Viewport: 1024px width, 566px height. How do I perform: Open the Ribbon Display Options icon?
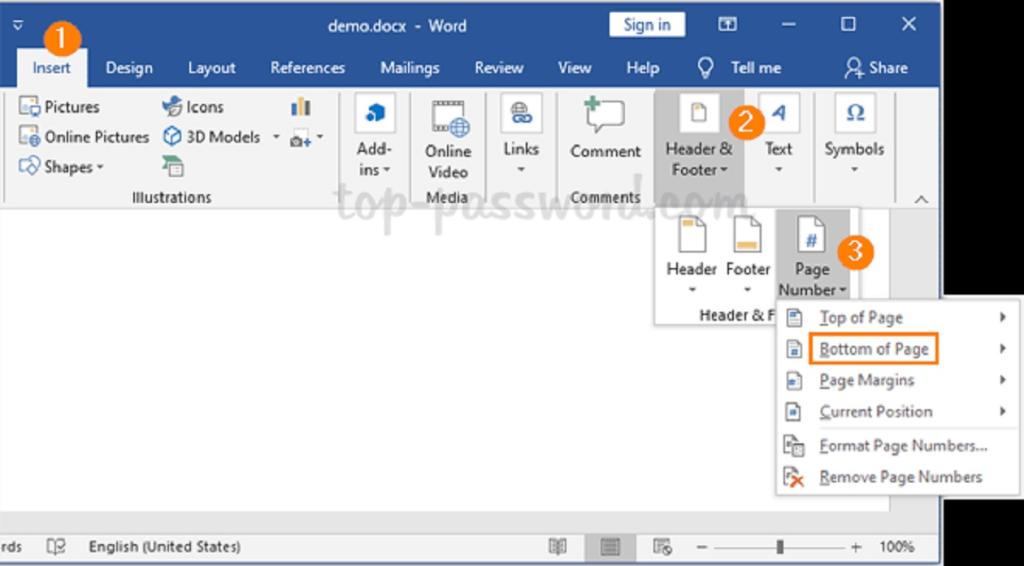[x=727, y=25]
